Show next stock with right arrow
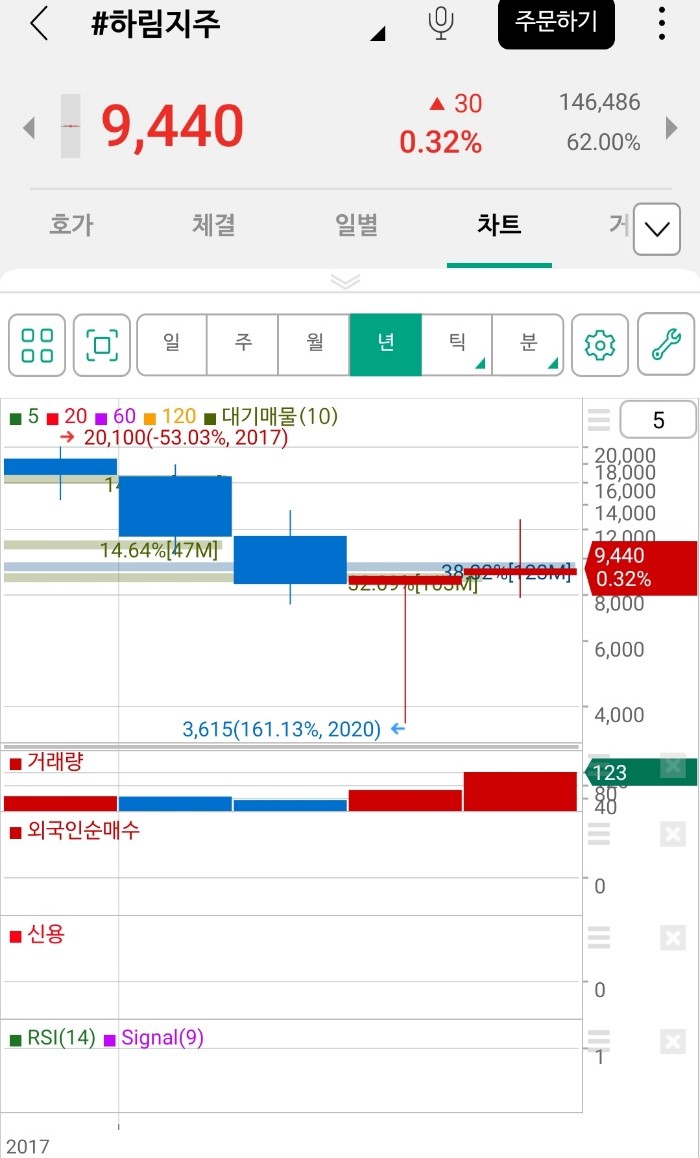The height and width of the screenshot is (1158, 700). (x=671, y=128)
